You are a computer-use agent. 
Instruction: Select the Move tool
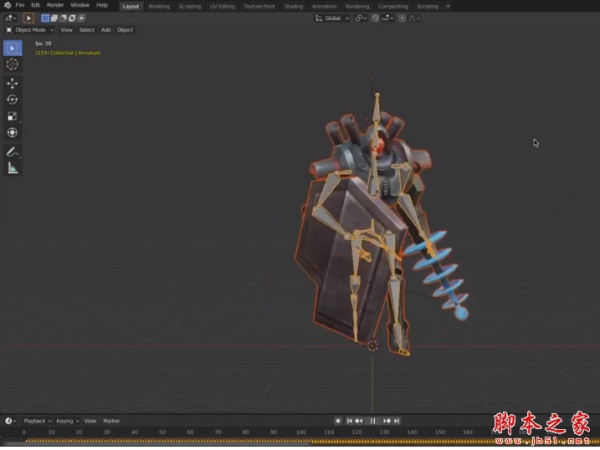coord(12,83)
